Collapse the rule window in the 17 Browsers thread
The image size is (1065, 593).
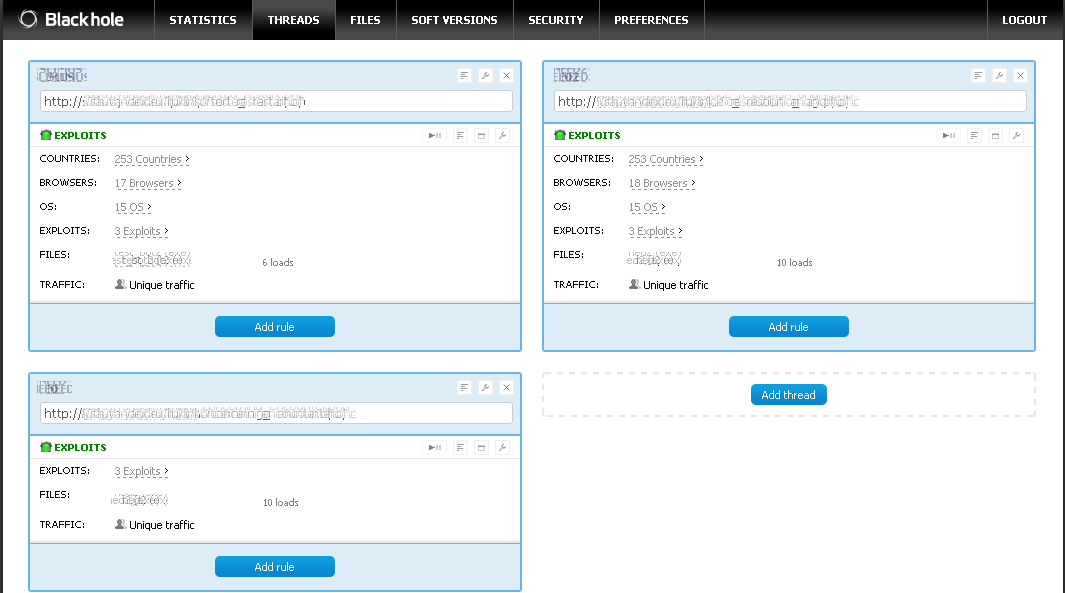tap(481, 136)
